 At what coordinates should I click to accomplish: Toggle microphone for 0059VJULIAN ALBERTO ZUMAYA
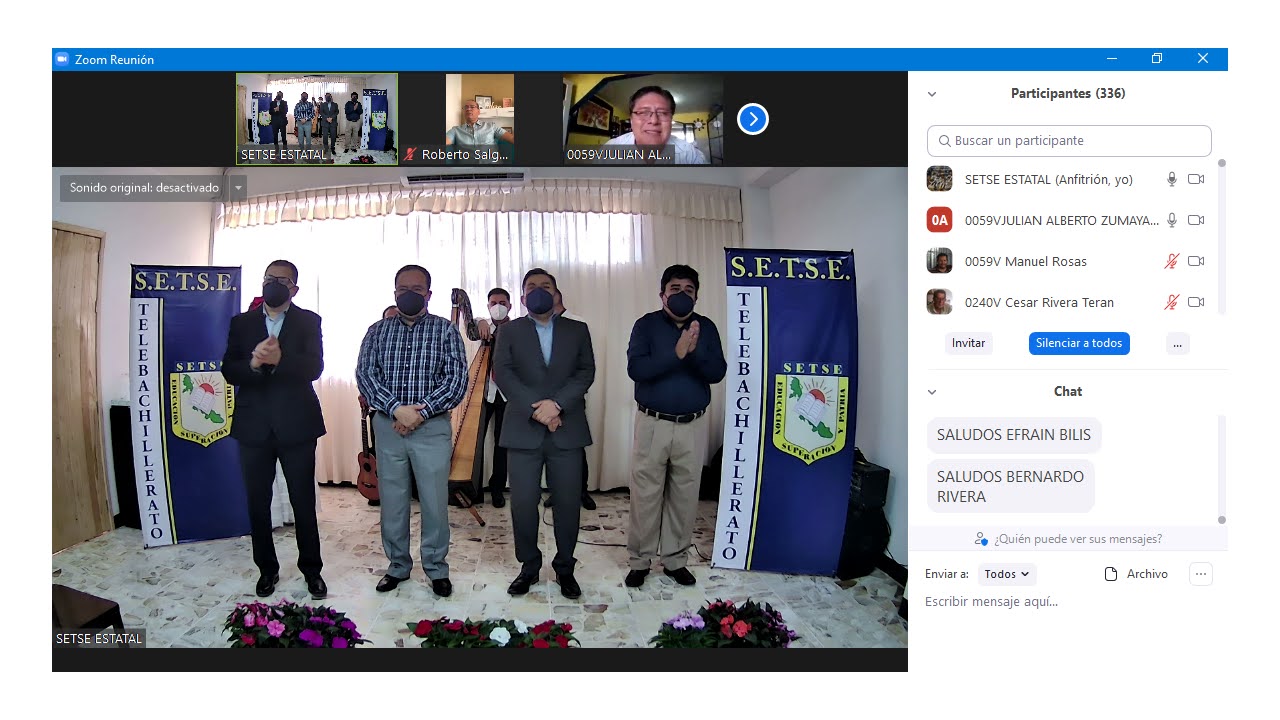coord(1172,220)
